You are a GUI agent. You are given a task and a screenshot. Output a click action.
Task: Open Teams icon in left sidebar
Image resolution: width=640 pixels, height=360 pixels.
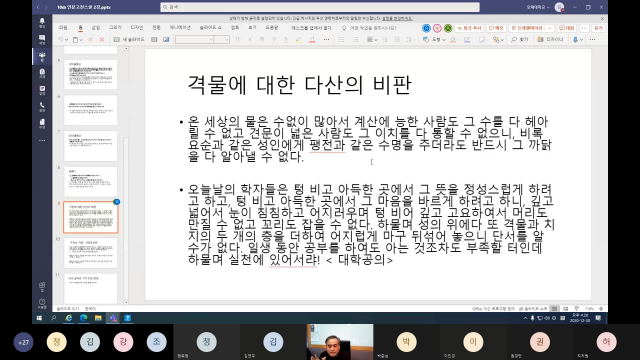42,56
